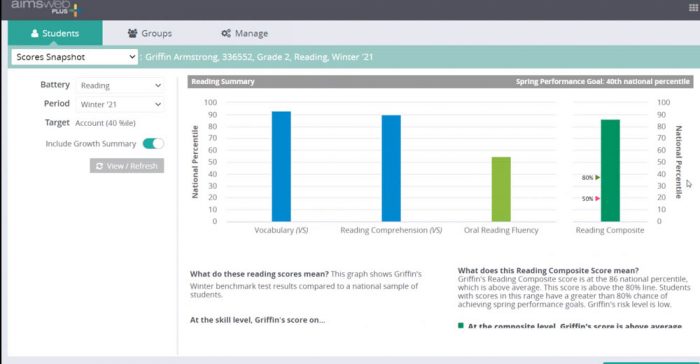
Task: Open the Period Winter '21 dropdown
Action: coord(120,104)
